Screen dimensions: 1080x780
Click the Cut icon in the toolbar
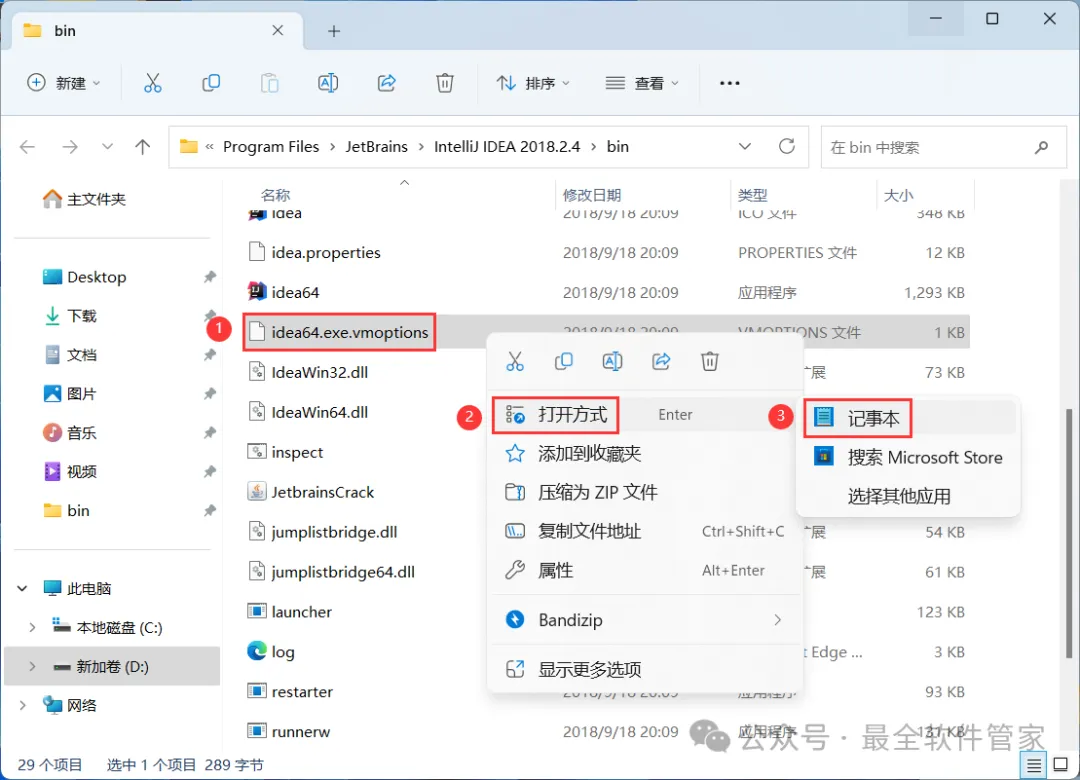(x=152, y=83)
